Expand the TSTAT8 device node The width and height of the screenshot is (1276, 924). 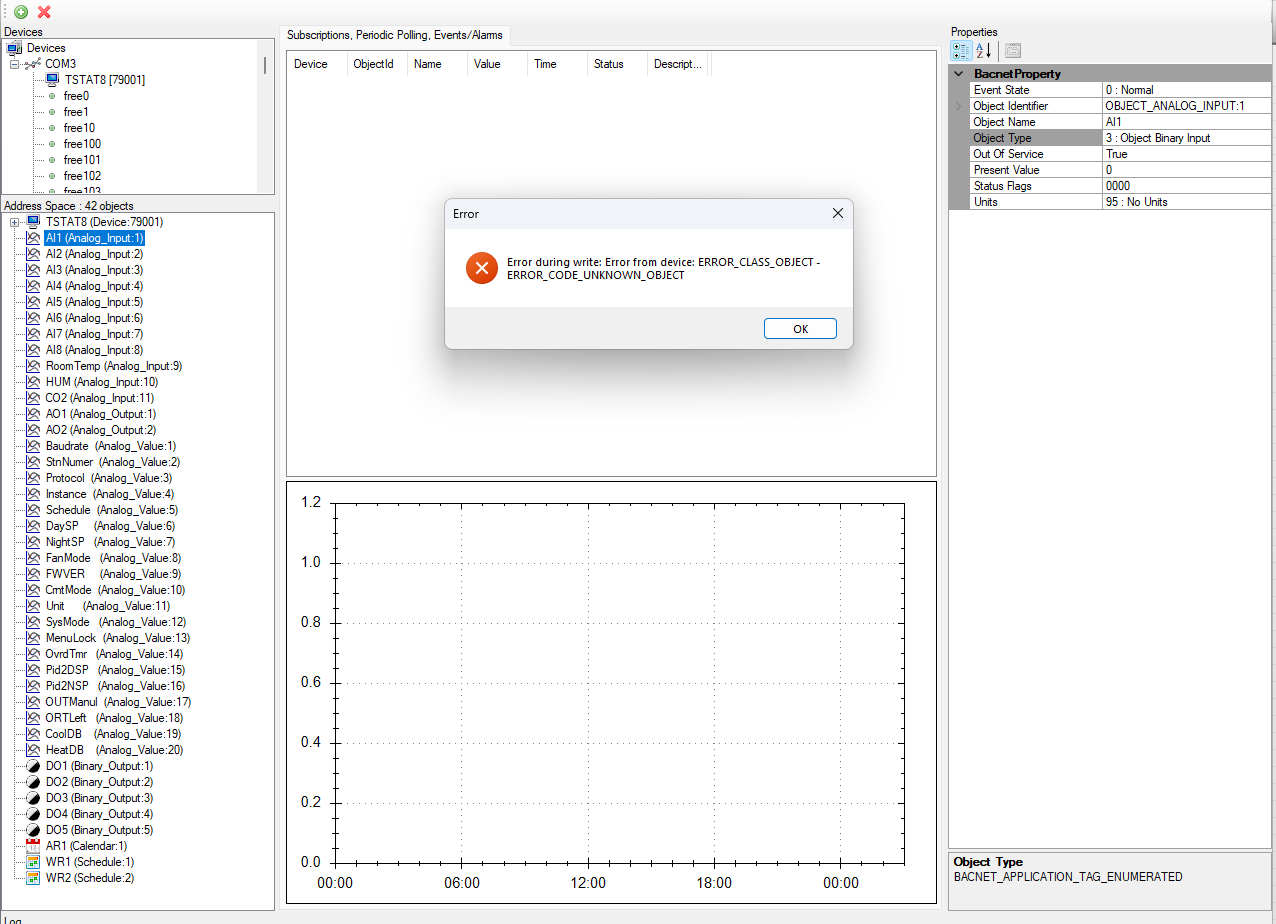15,222
